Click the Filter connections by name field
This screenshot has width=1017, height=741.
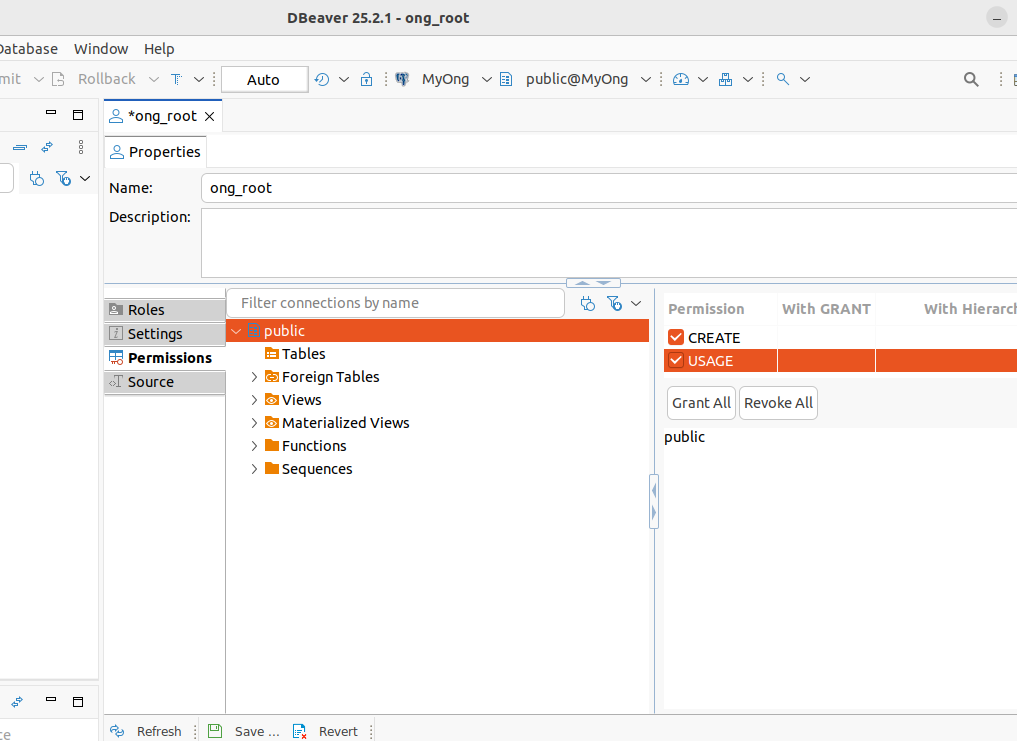(396, 303)
